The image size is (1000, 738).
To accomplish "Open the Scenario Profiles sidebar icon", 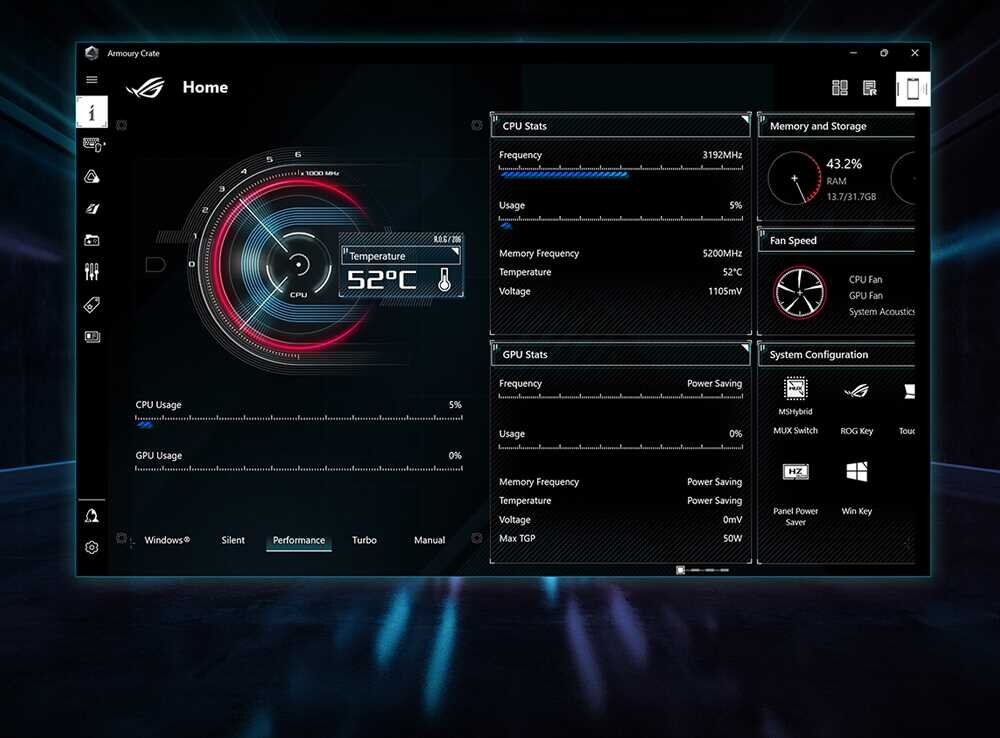I will coord(92,206).
